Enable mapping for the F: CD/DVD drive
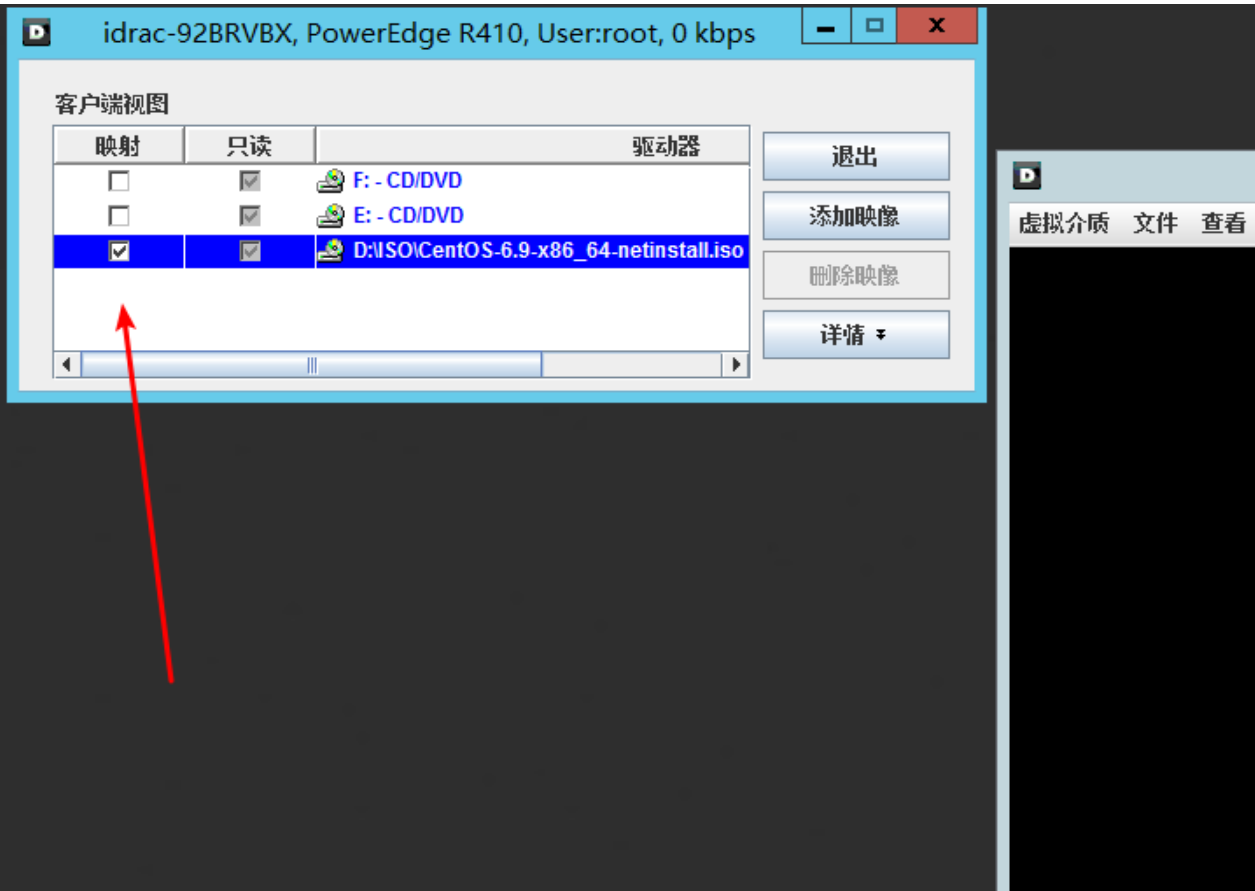Image resolution: width=1255 pixels, height=891 pixels. [x=119, y=182]
